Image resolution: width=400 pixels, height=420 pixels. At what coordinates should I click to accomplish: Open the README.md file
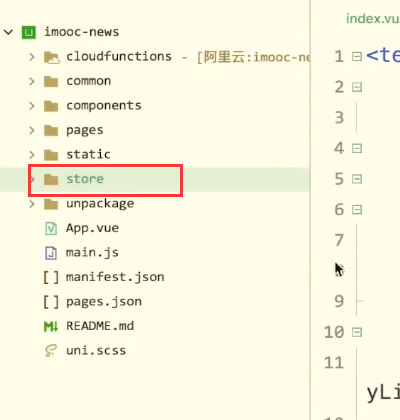click(100, 326)
